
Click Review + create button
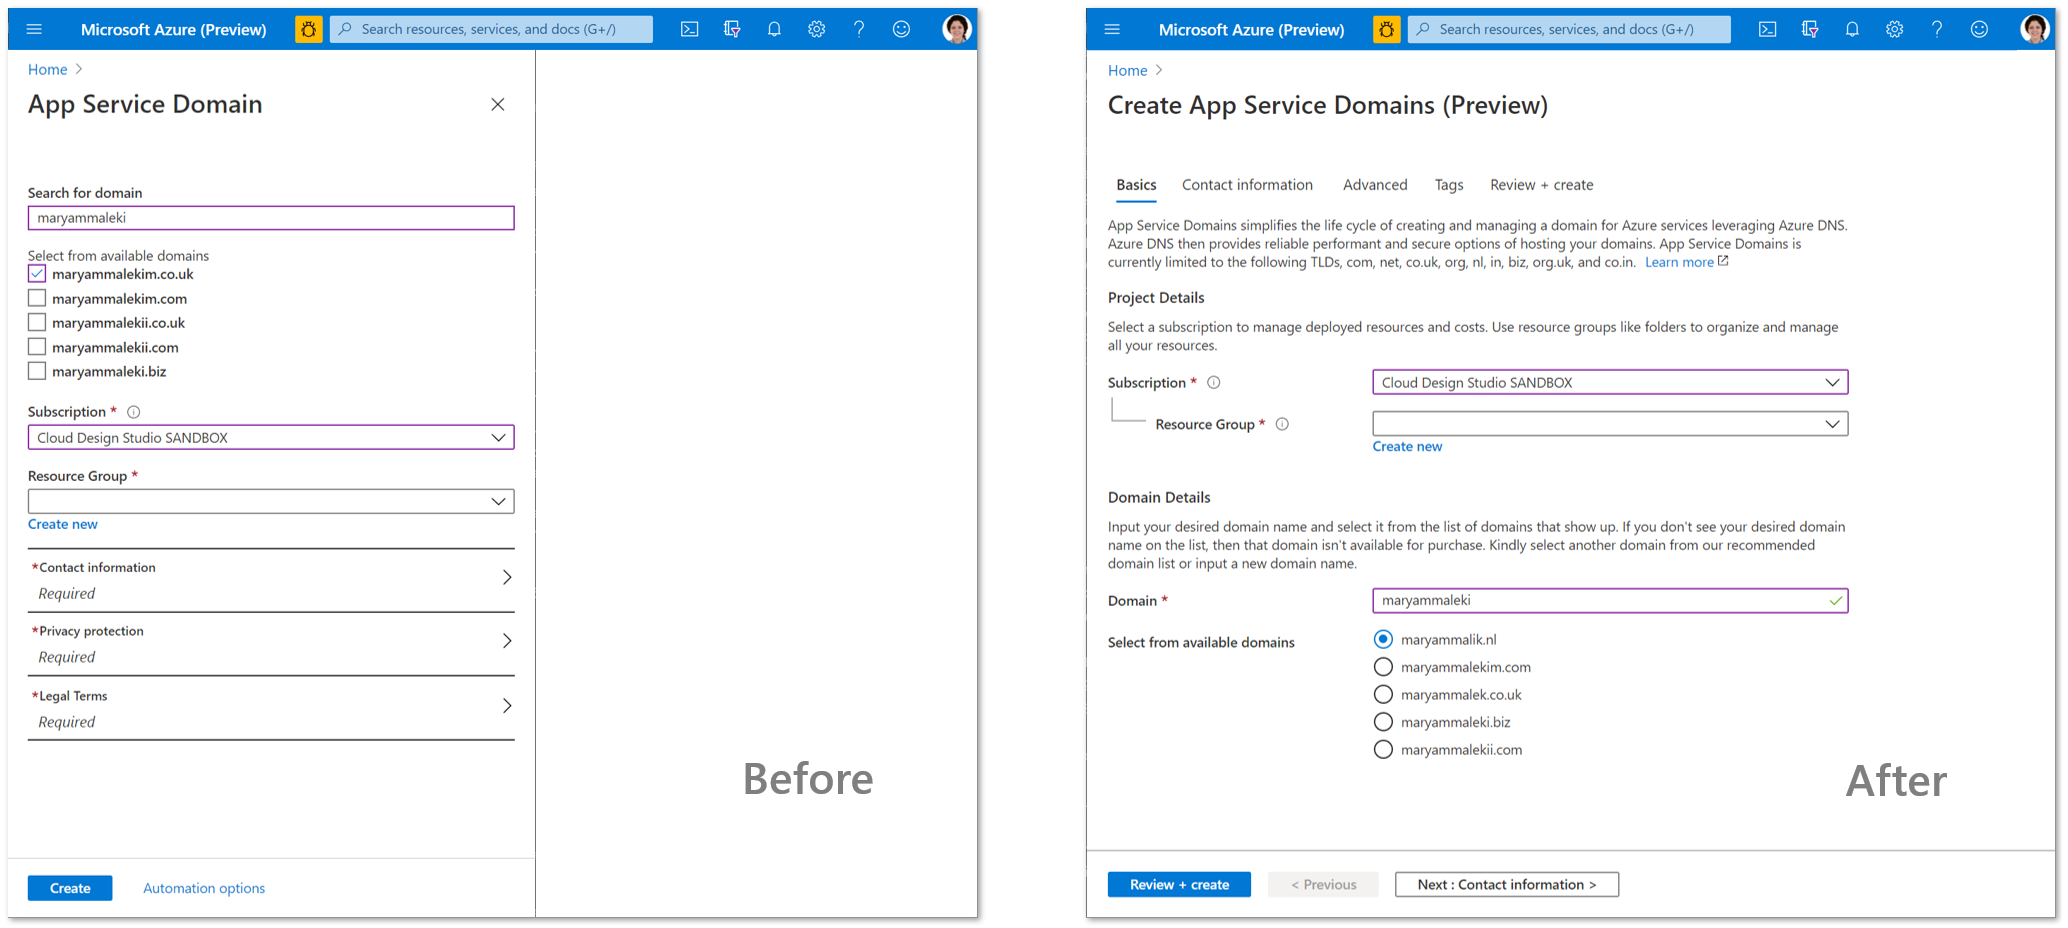tap(1179, 885)
